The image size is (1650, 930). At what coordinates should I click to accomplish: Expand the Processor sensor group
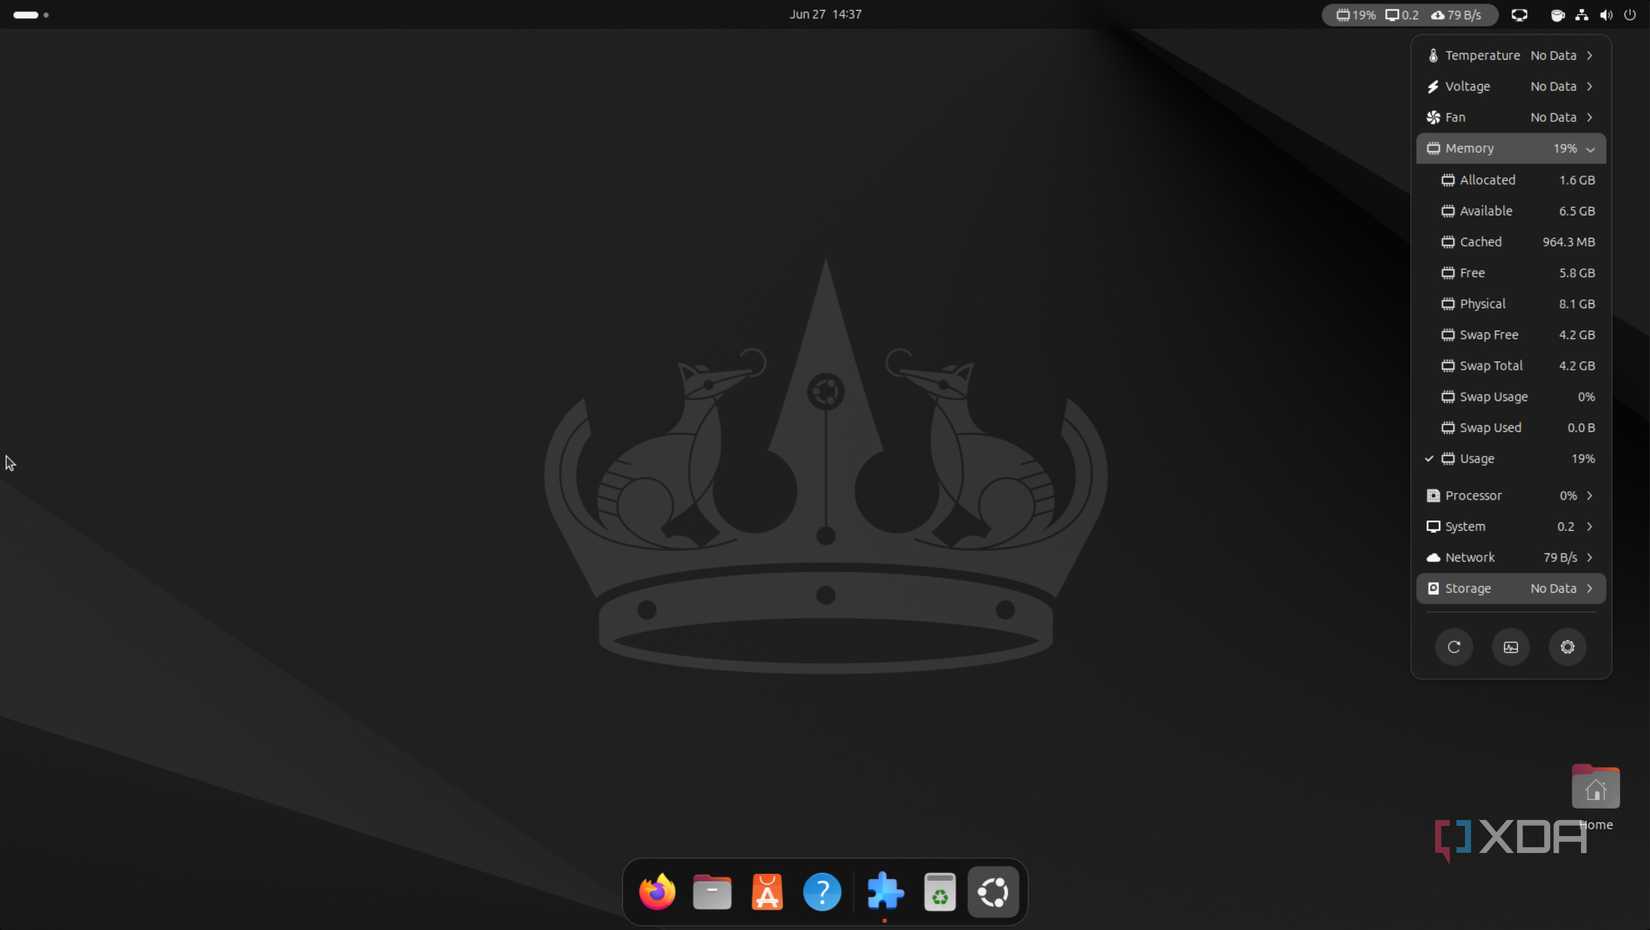(1511, 496)
